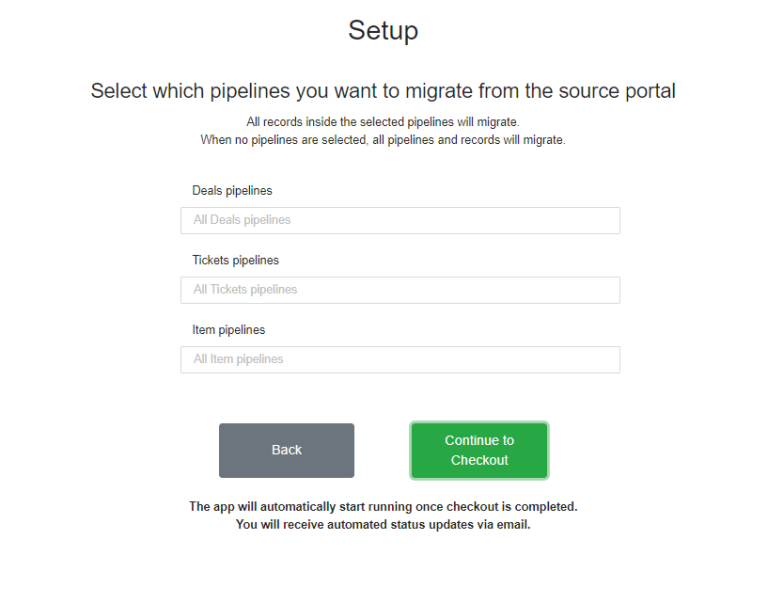Focus the 'All Tickets pipelines' placeholder text
768x603 pixels.
(x=245, y=290)
